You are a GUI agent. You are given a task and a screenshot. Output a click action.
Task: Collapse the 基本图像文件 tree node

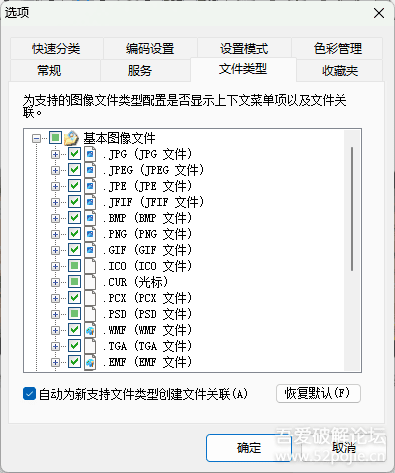36,138
